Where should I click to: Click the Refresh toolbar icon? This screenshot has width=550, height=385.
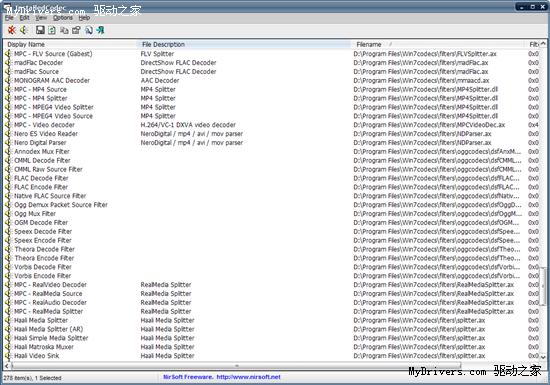tap(52, 30)
